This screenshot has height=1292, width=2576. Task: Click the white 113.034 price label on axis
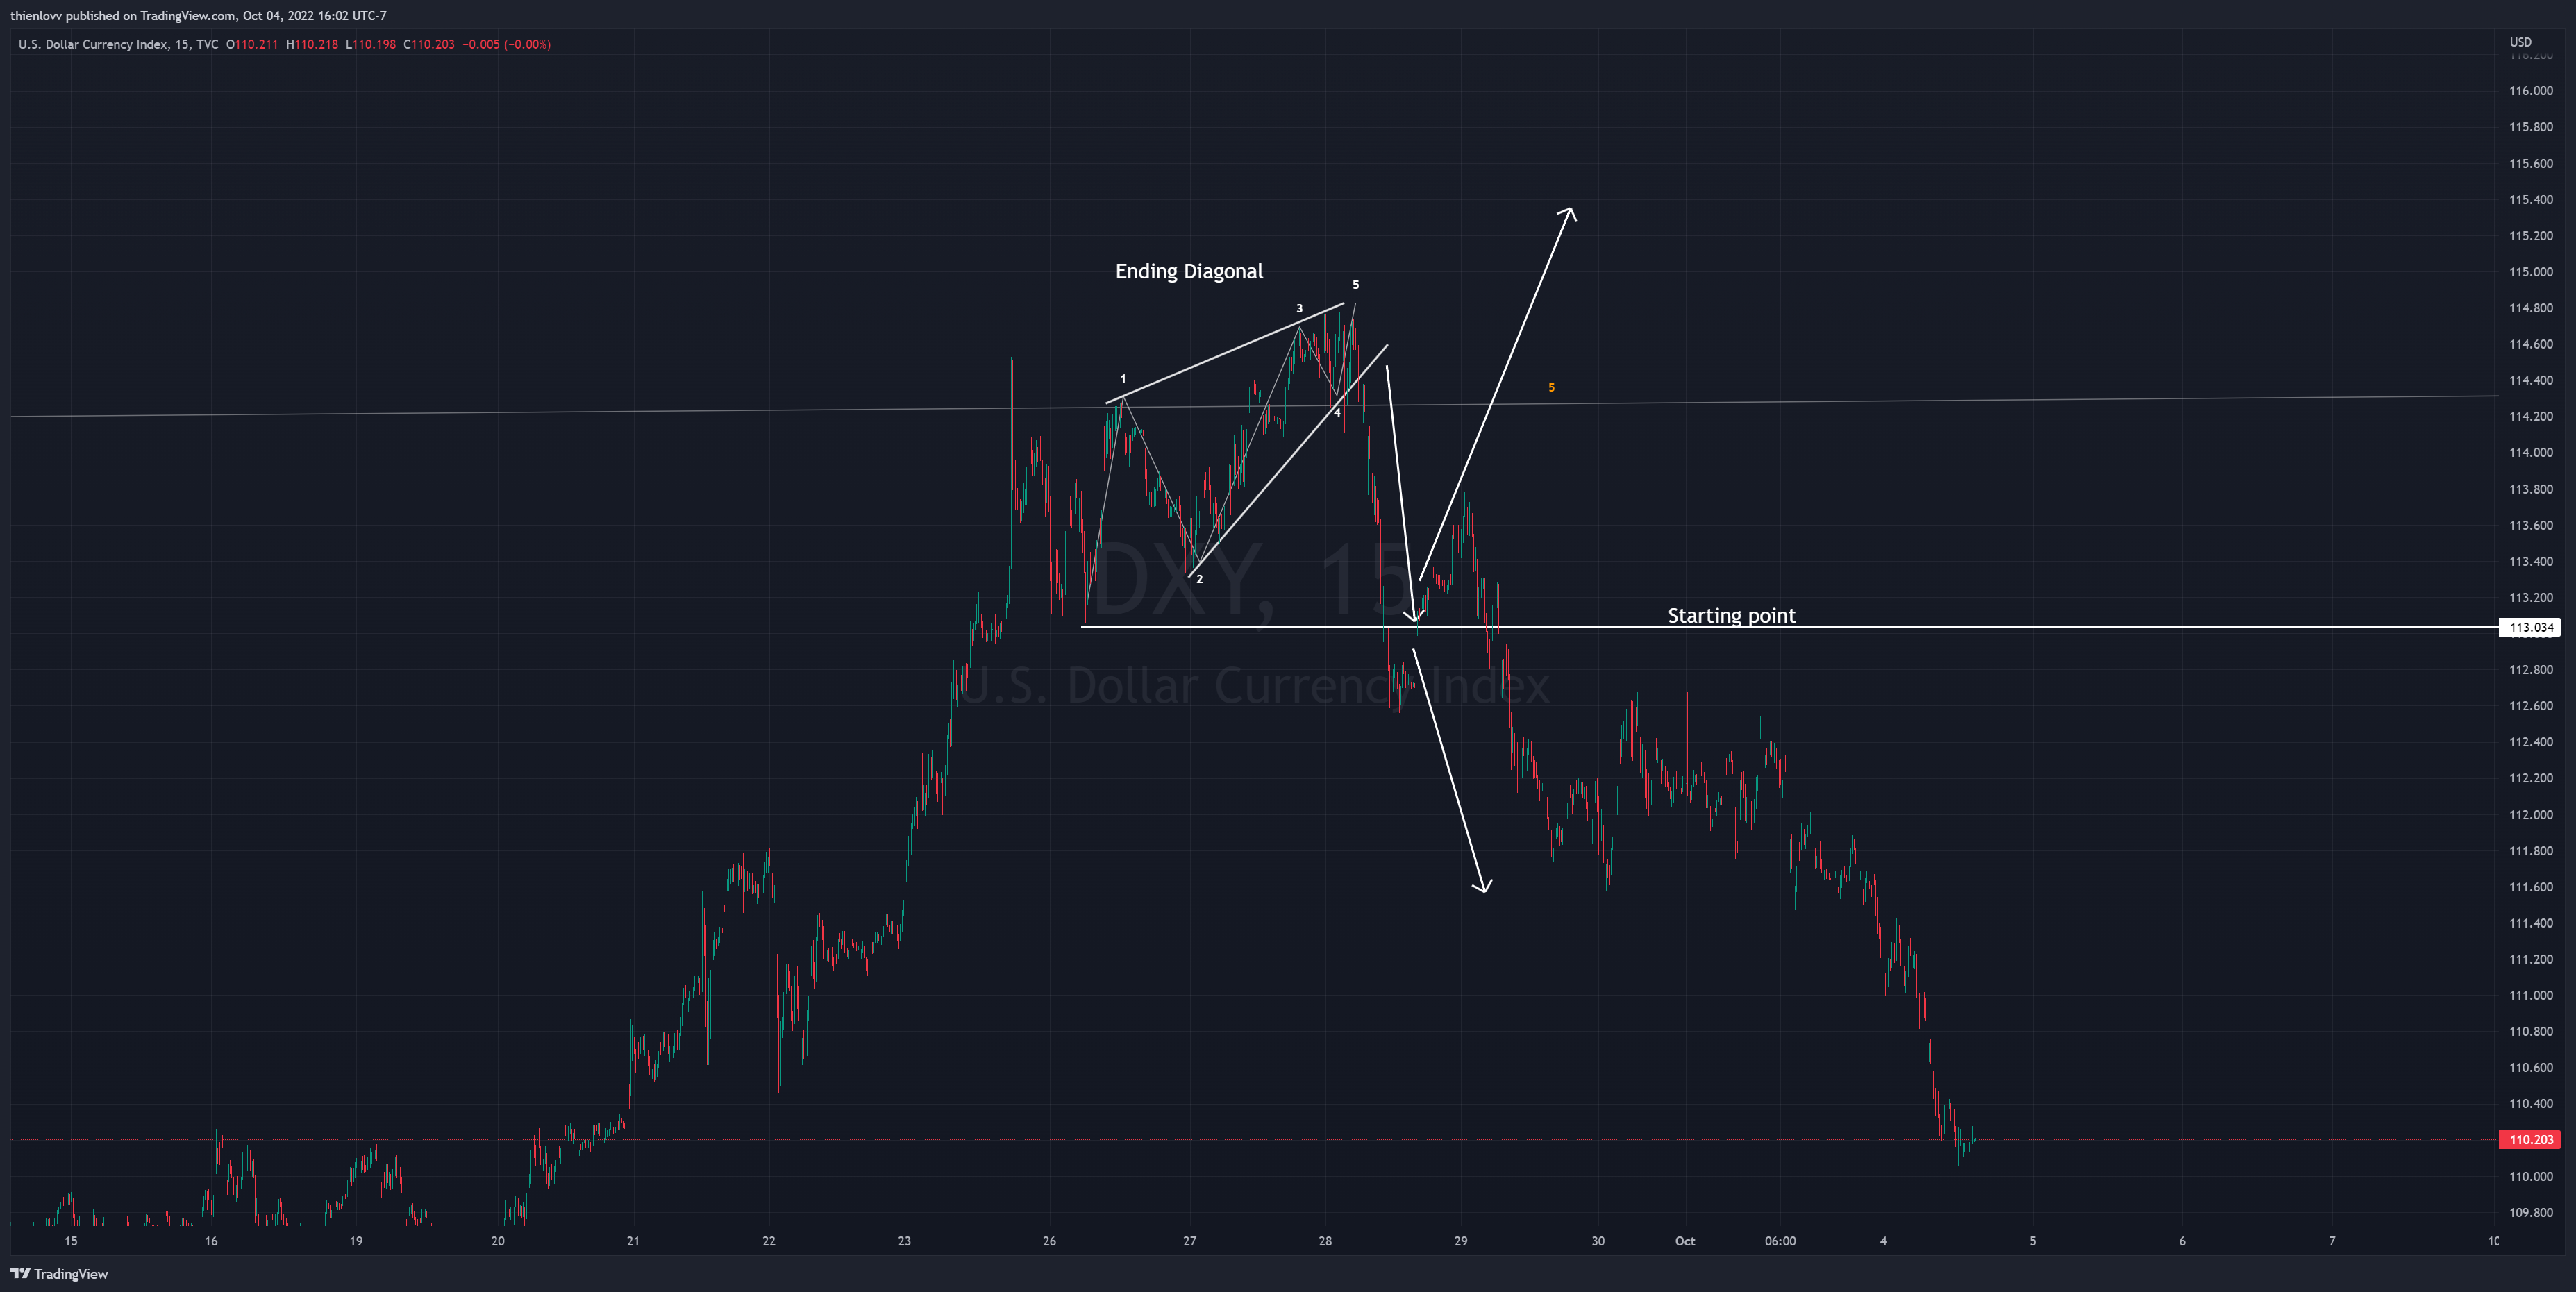point(2531,628)
